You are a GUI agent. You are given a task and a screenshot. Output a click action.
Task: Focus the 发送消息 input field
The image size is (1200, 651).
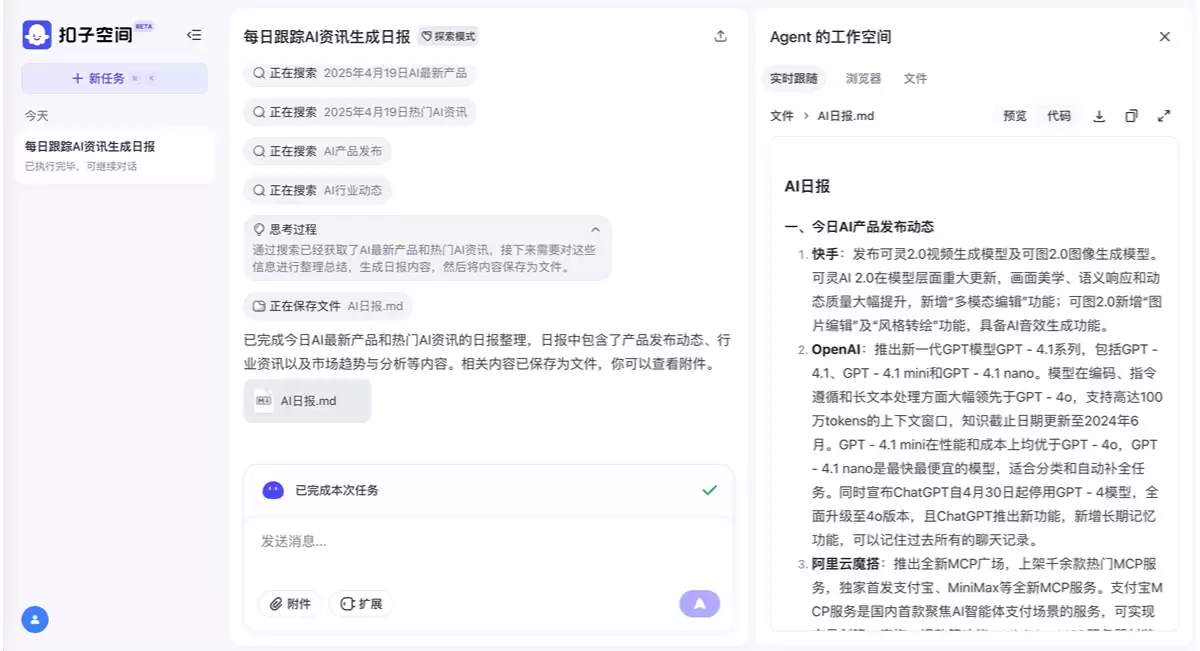click(489, 541)
